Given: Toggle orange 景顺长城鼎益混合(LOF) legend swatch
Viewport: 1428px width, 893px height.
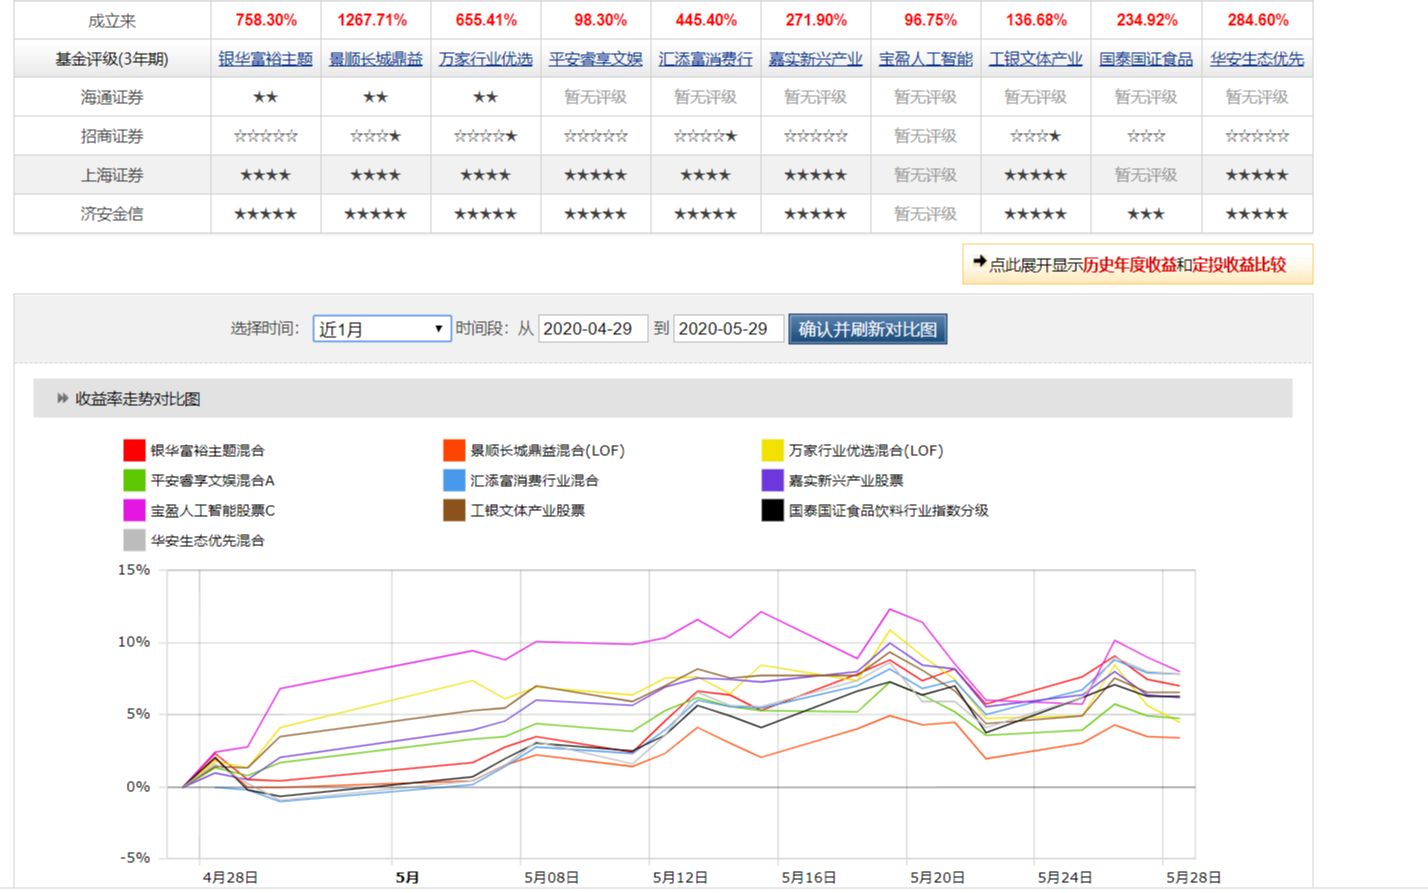Looking at the screenshot, I should (x=454, y=451).
